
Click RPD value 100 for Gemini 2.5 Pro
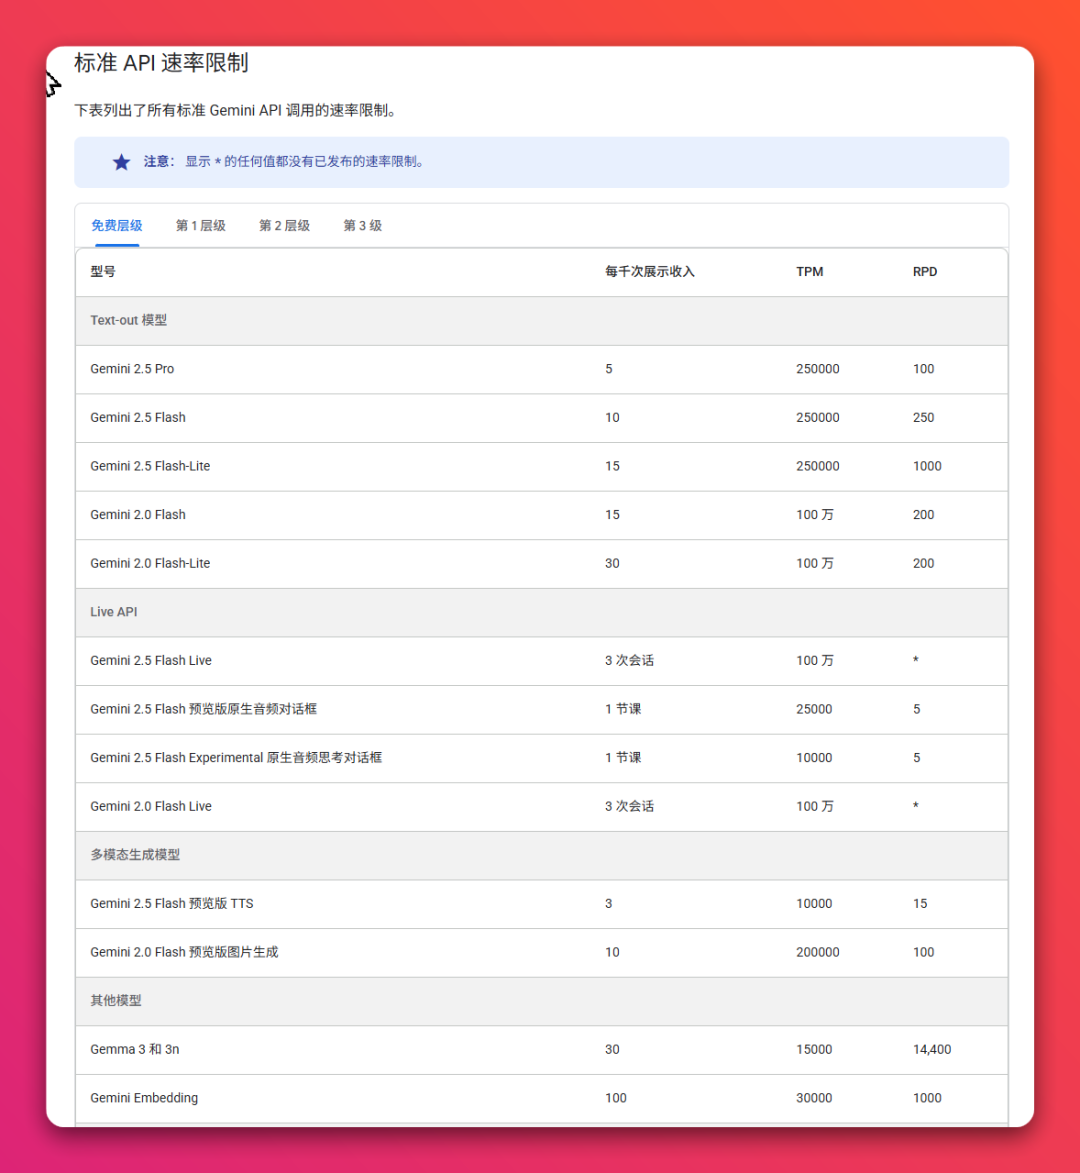924,369
